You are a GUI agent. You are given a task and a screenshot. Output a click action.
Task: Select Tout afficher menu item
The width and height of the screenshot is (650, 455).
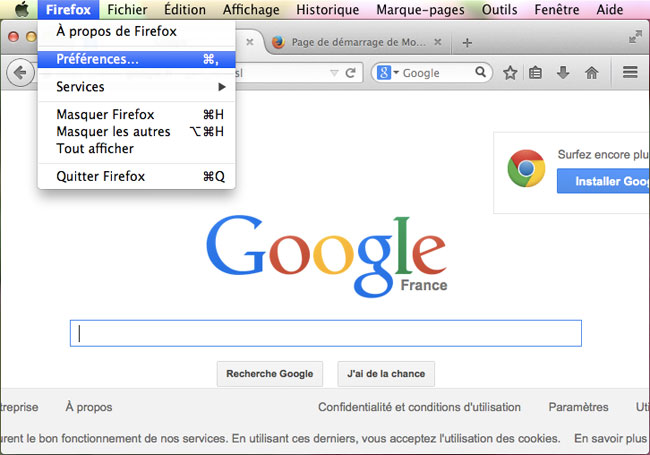136,148
